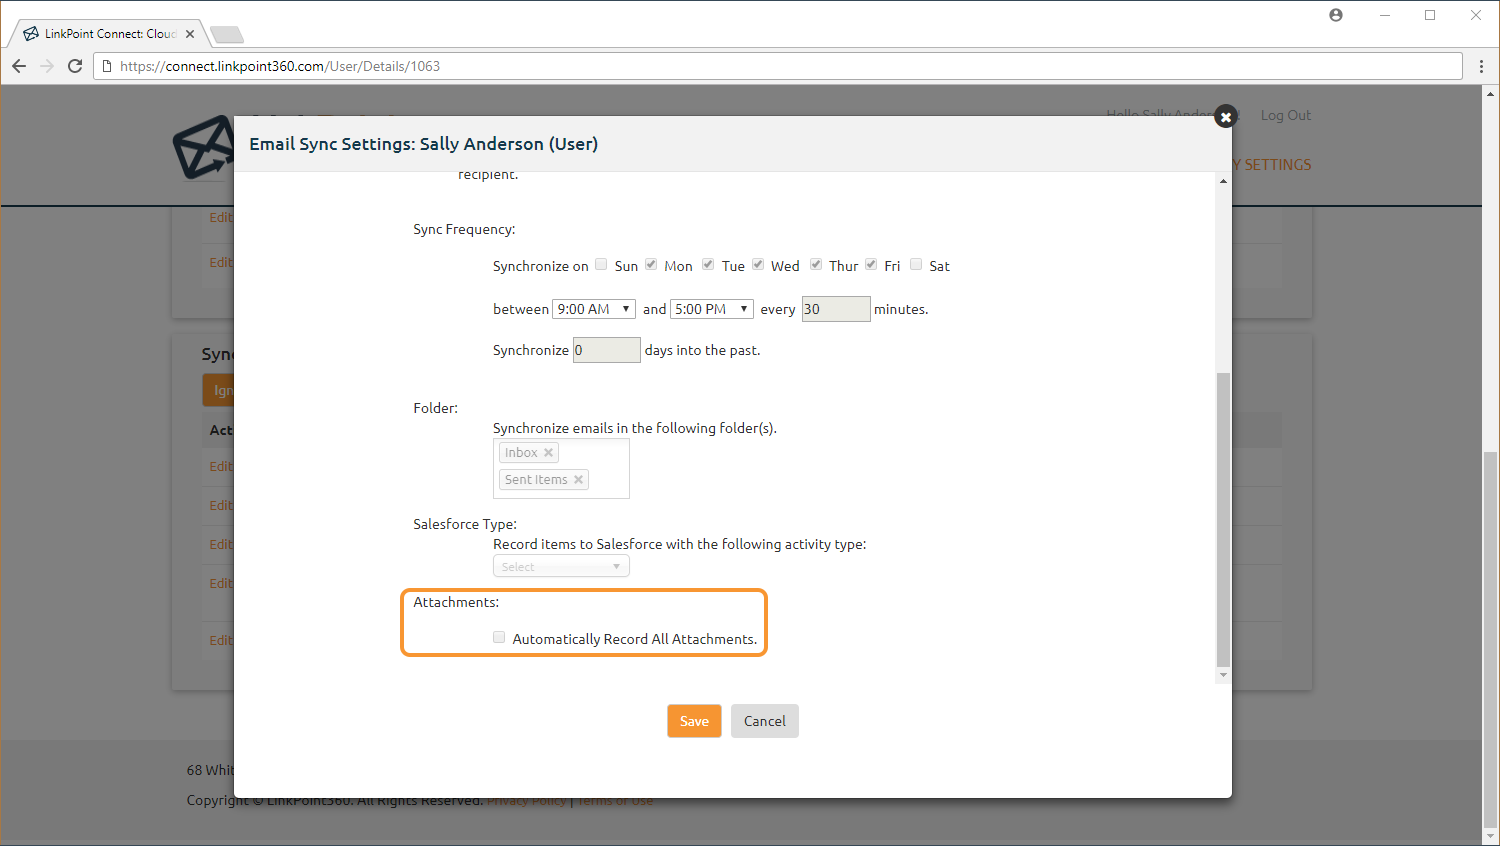1500x846 pixels.
Task: Open the Salesforce activity type Select dropdown
Action: (561, 567)
